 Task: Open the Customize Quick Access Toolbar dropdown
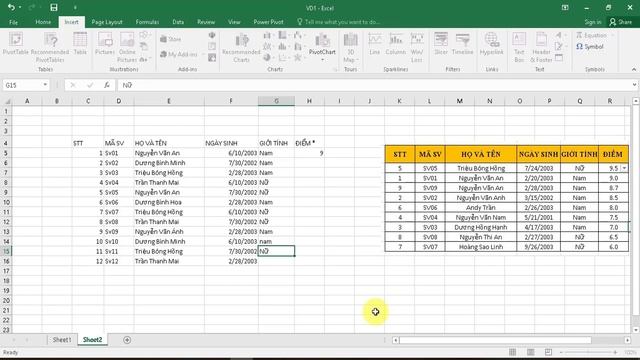[75, 7]
